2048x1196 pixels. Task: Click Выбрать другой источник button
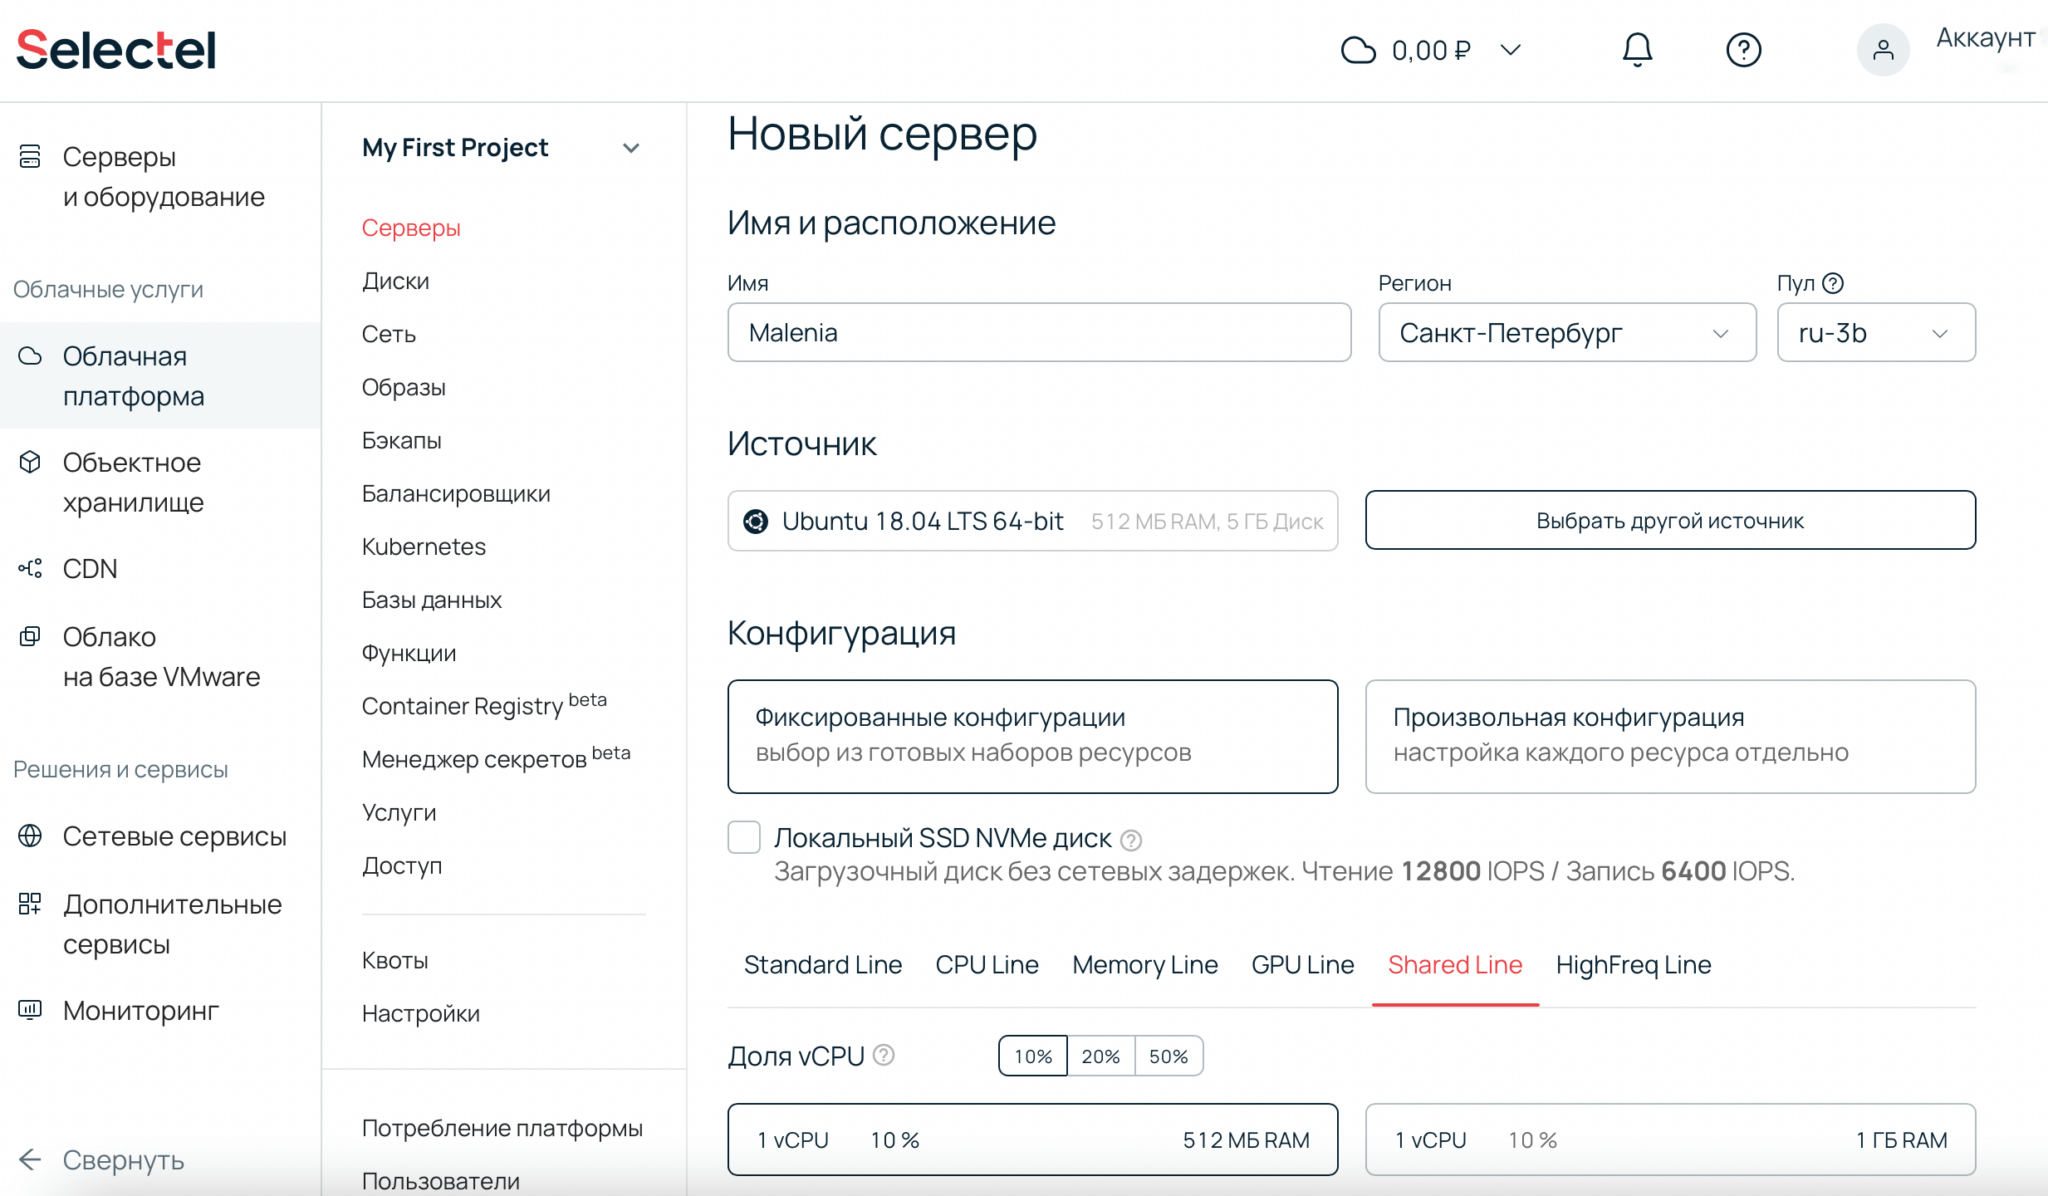[x=1668, y=521]
